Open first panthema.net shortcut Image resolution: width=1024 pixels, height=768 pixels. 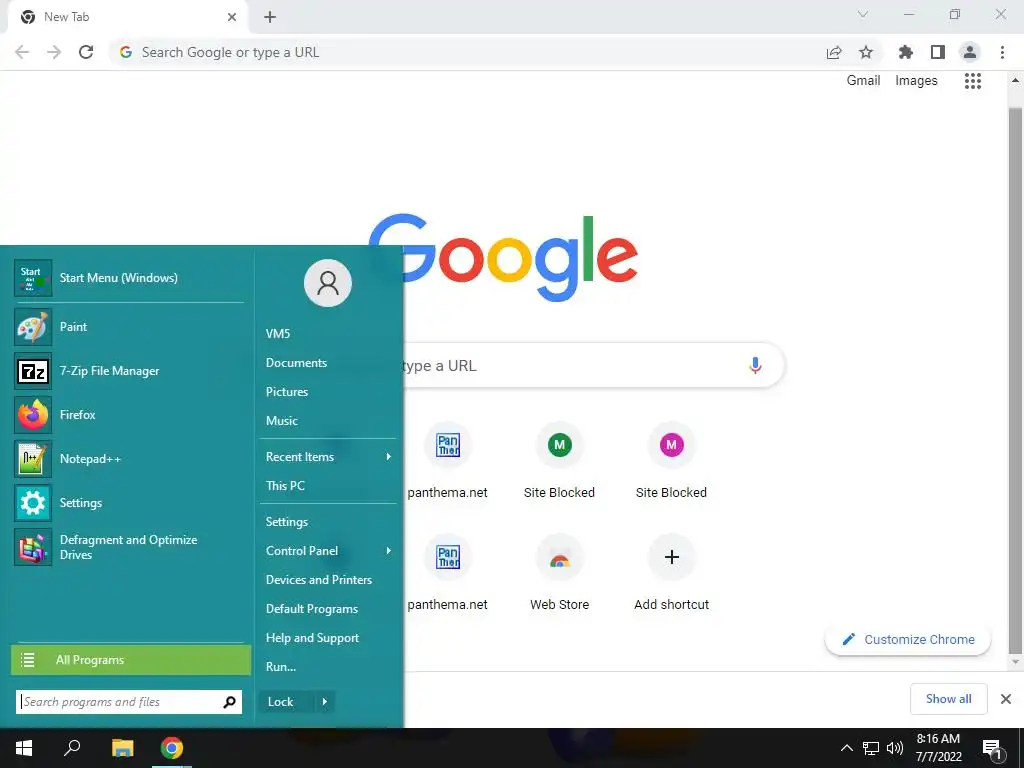tap(447, 462)
